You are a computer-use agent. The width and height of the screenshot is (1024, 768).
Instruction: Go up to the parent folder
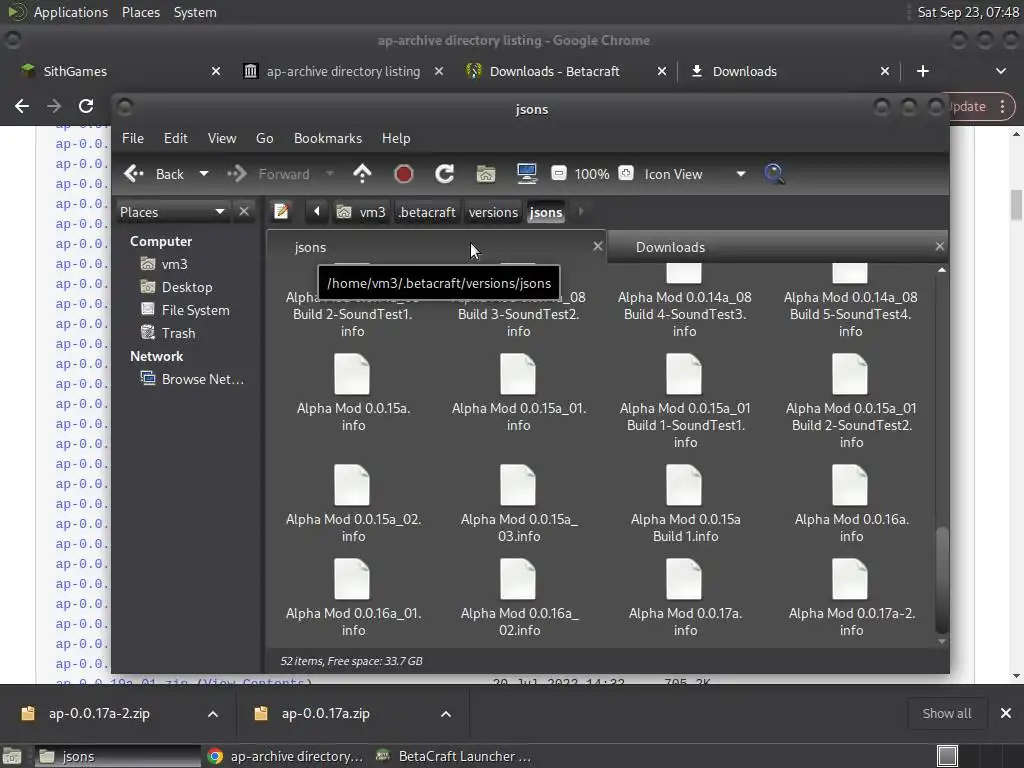click(362, 174)
